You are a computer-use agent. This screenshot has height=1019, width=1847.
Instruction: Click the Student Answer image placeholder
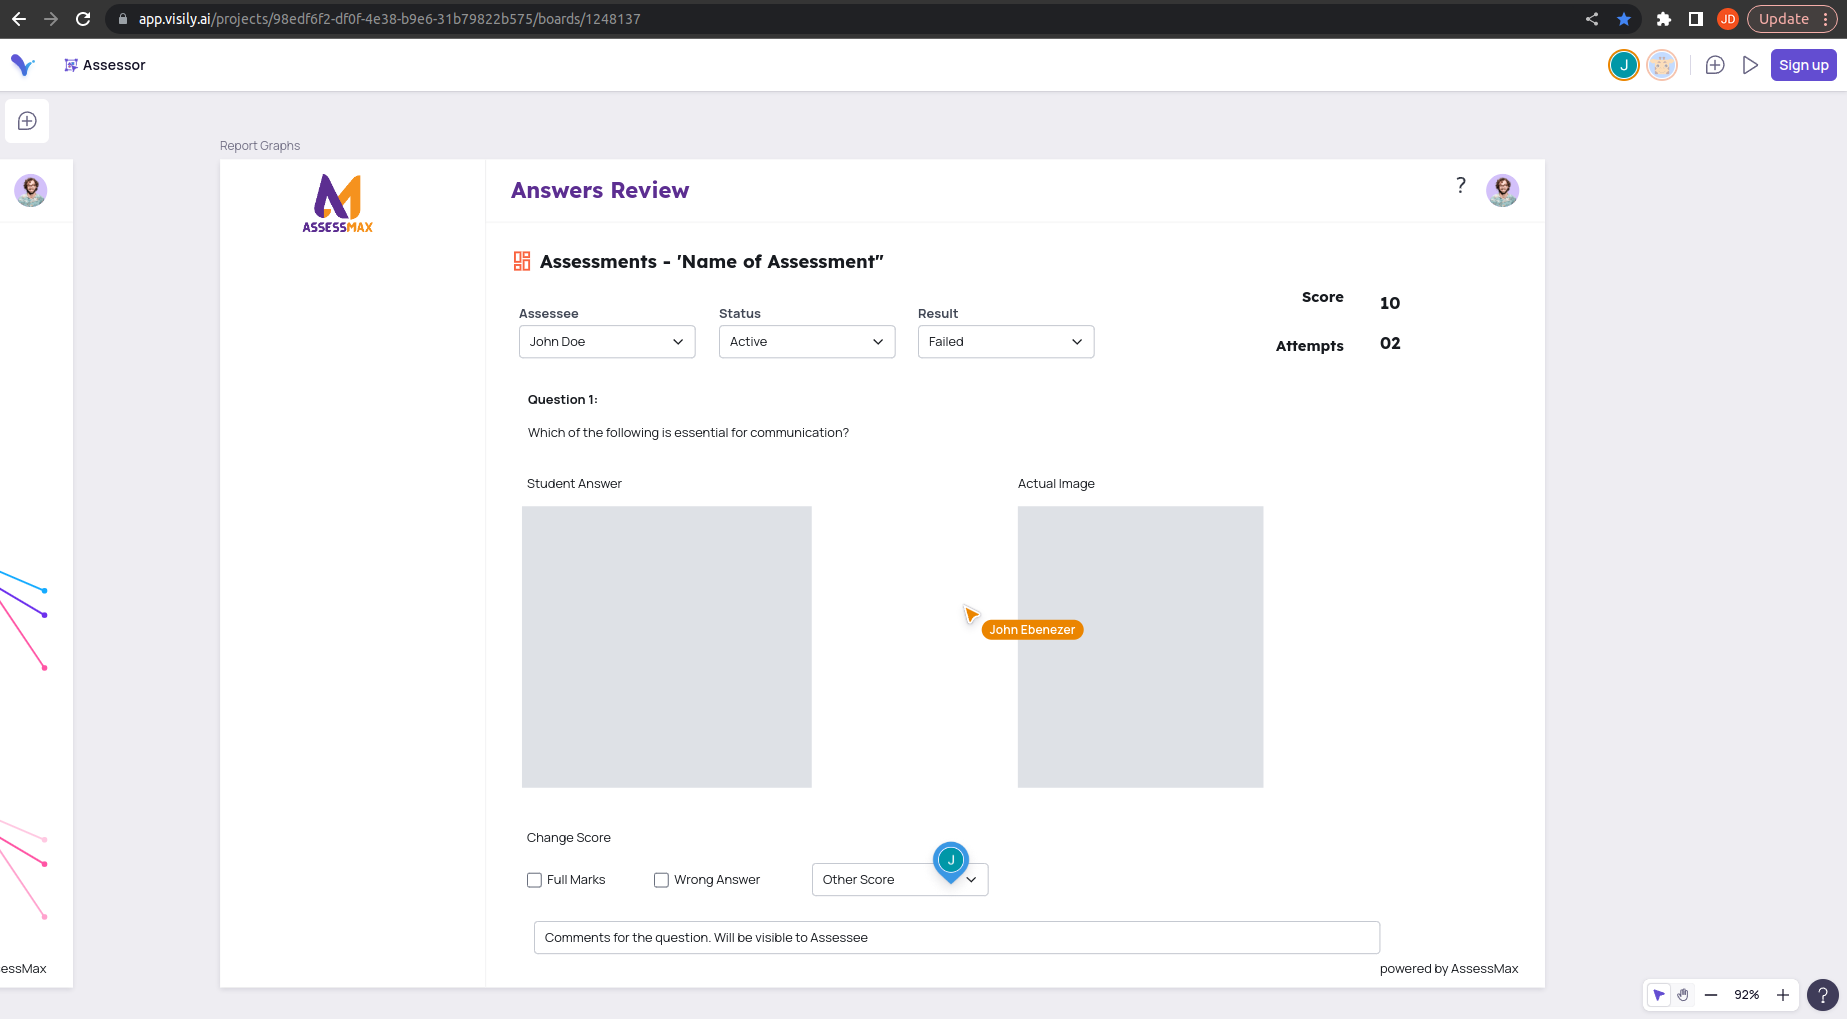pyautogui.click(x=666, y=647)
